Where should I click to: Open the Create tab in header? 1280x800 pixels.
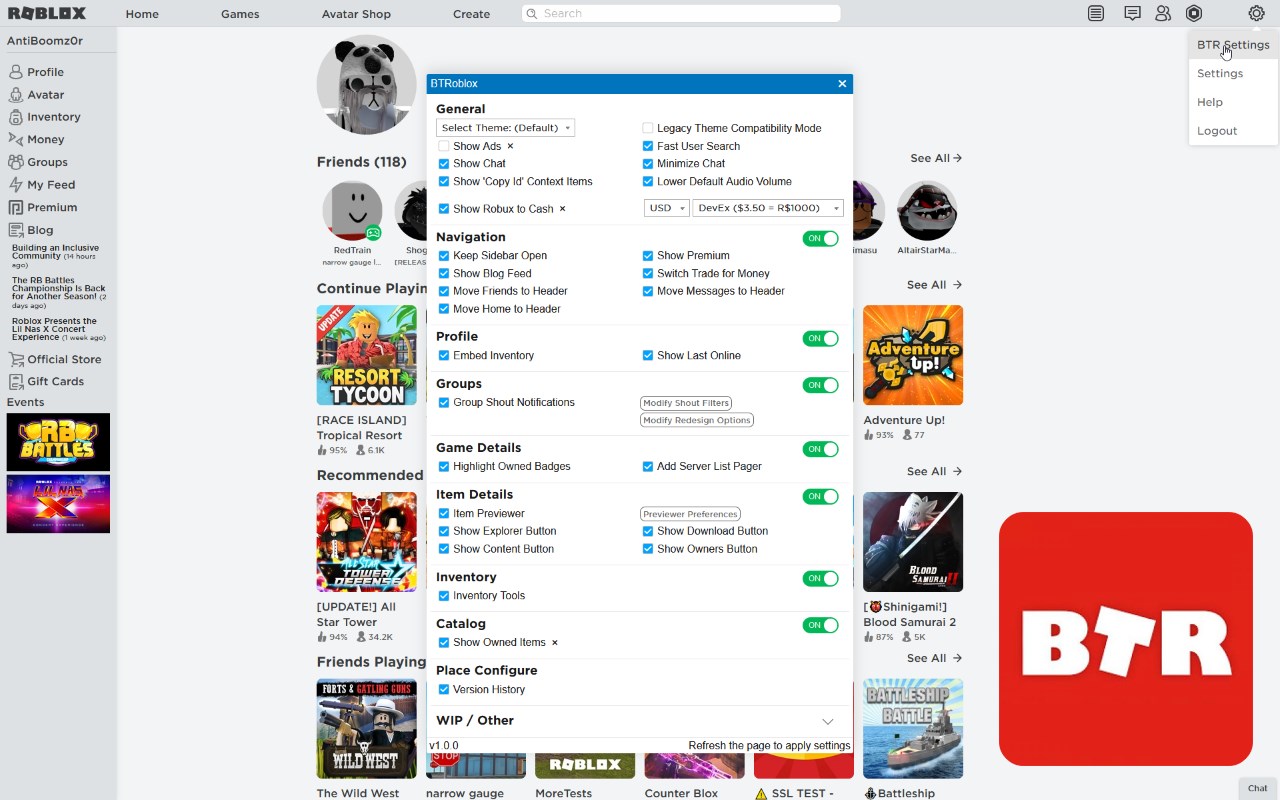471,14
